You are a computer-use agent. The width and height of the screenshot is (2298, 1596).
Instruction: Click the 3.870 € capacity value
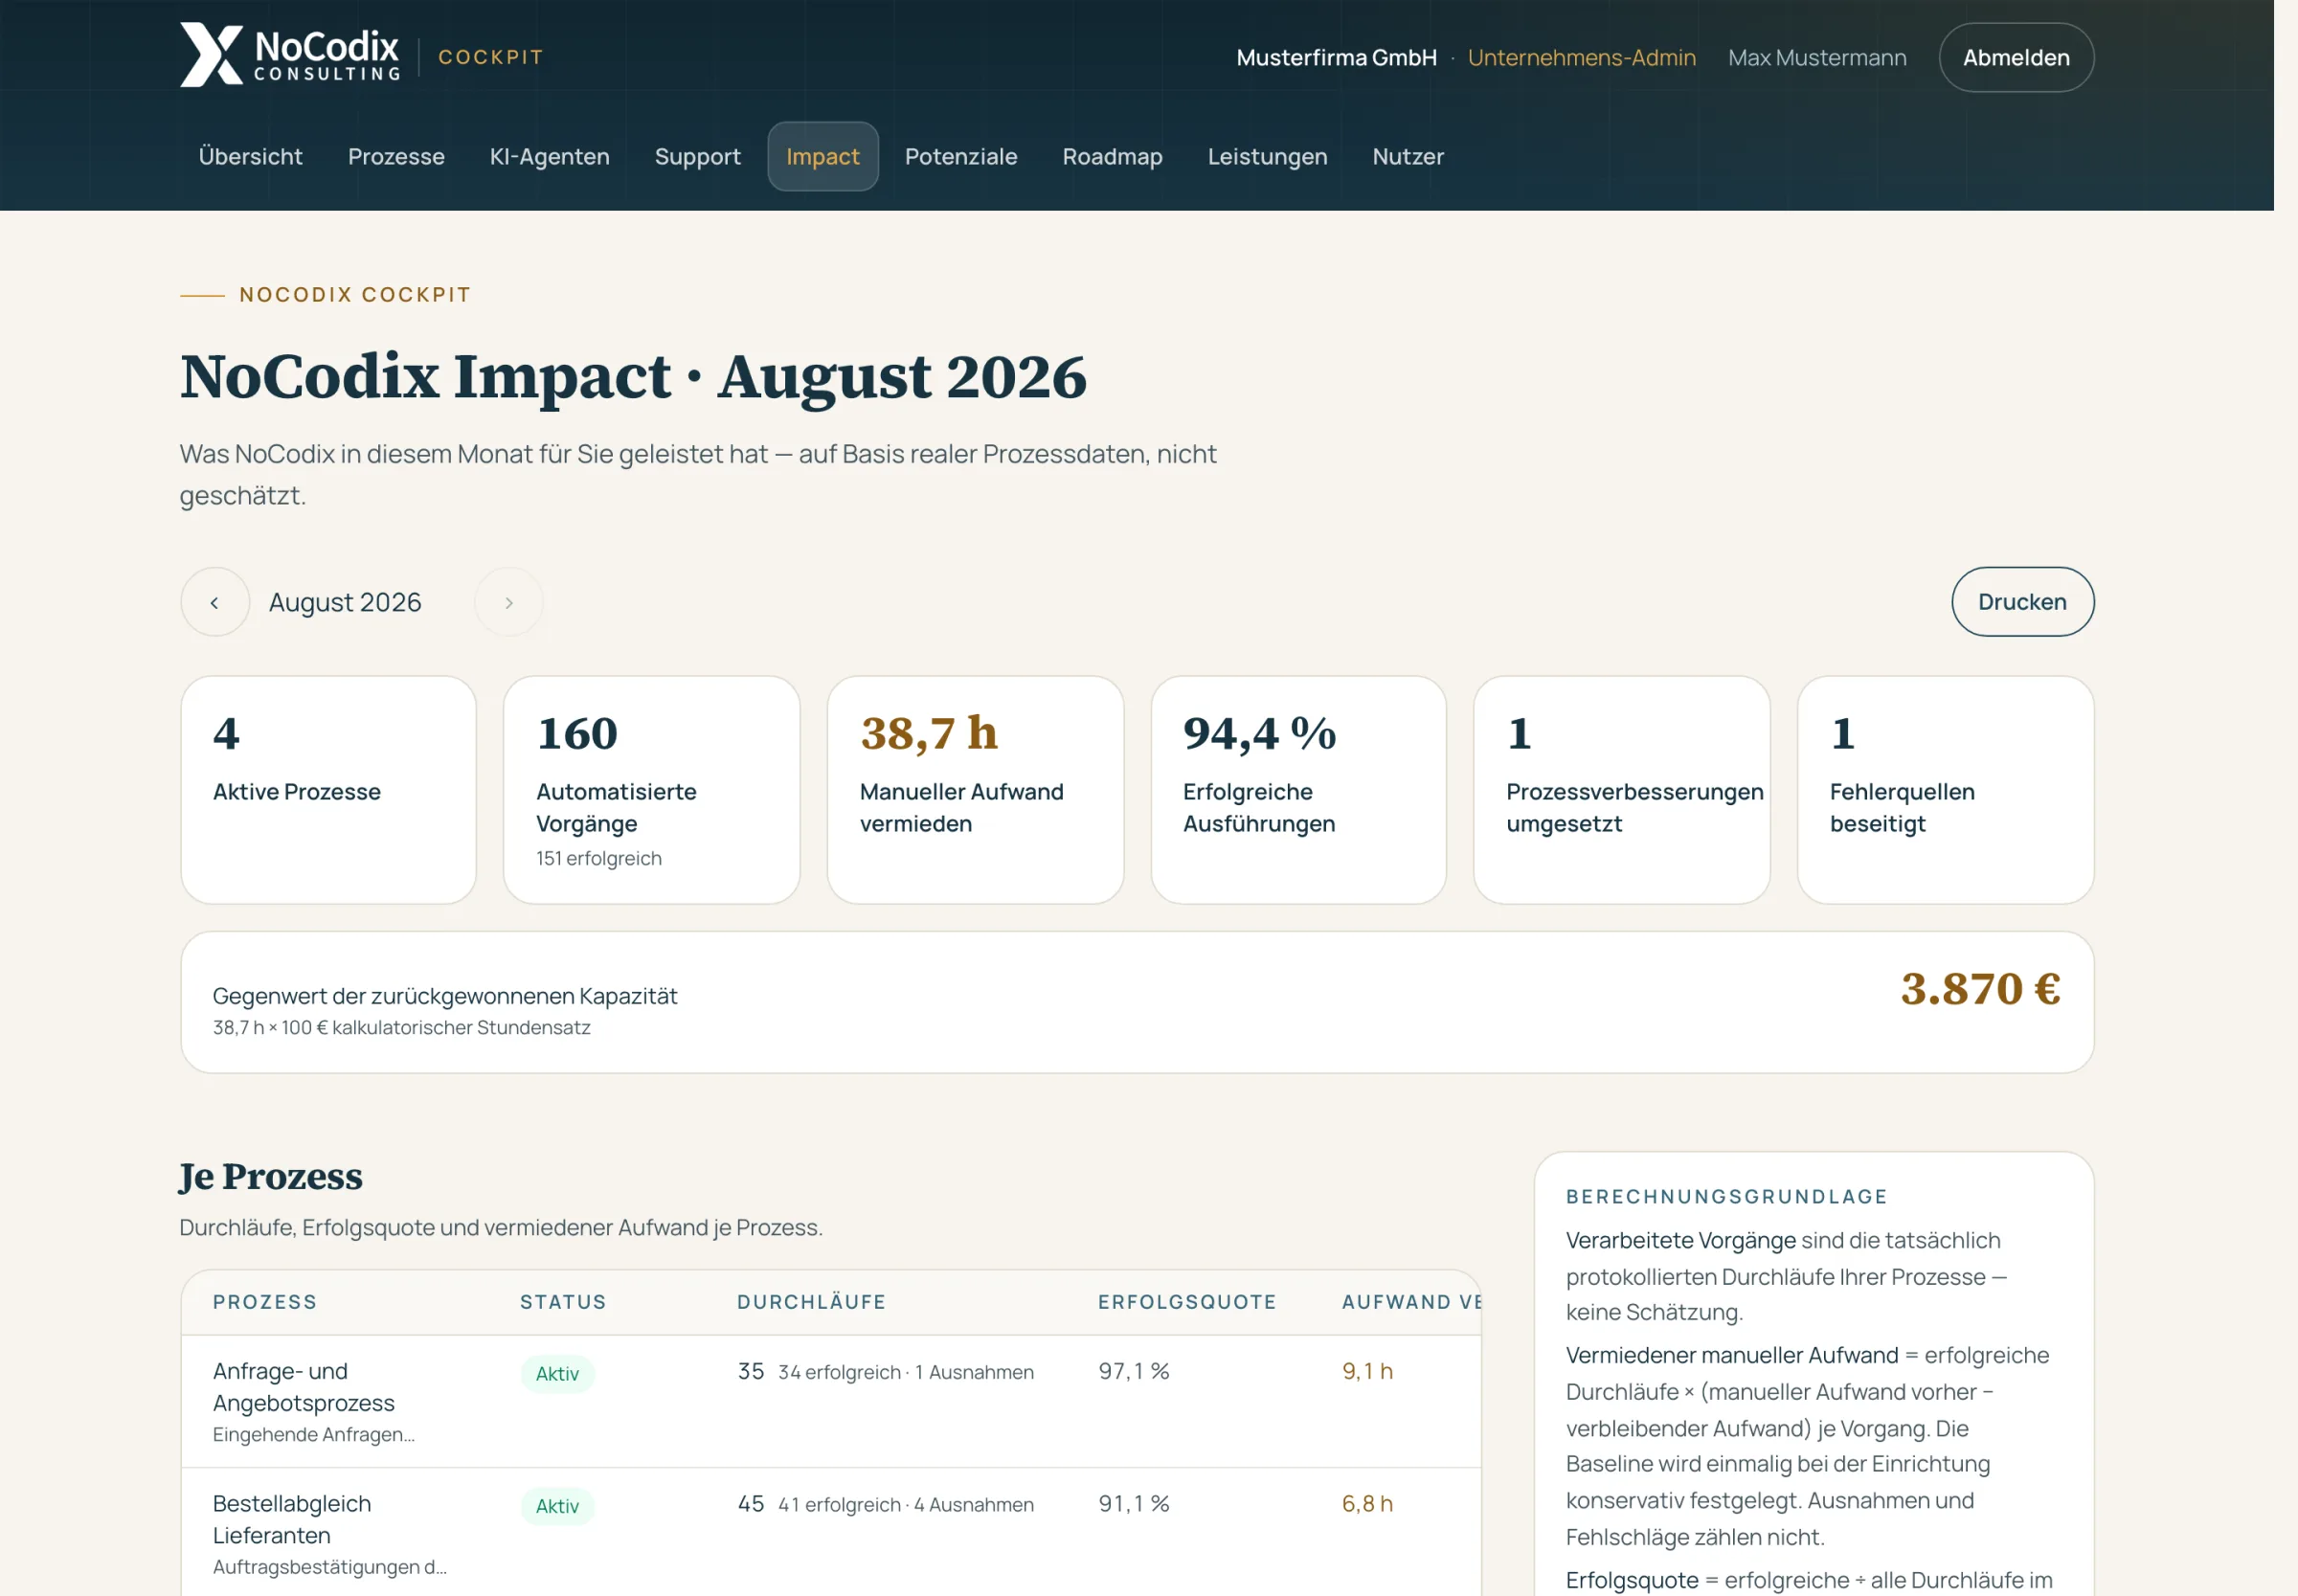(1980, 989)
